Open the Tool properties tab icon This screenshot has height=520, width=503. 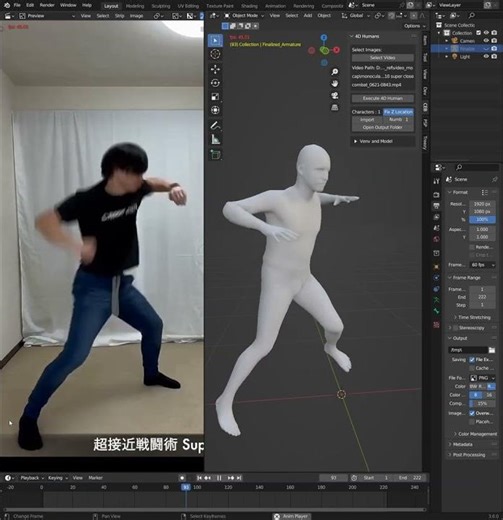(x=436, y=181)
